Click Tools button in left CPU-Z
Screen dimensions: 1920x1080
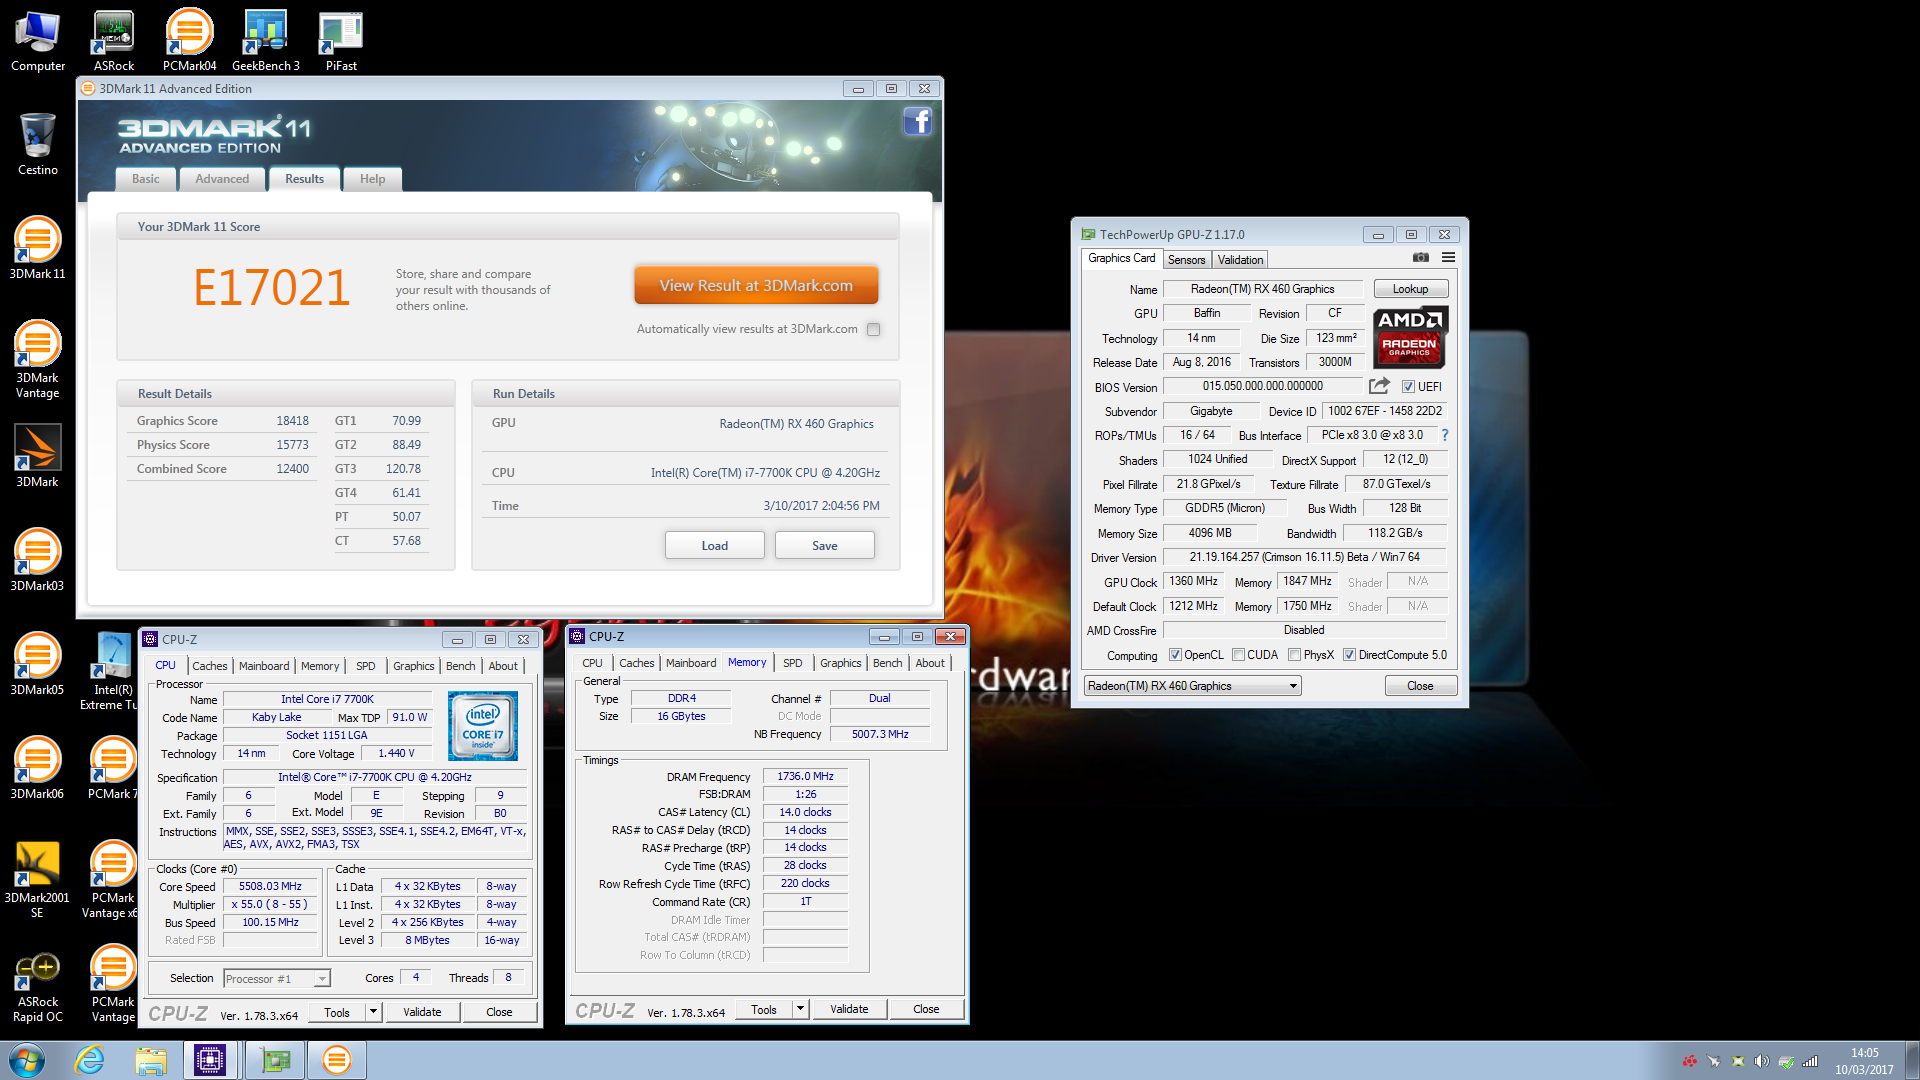tap(337, 1012)
